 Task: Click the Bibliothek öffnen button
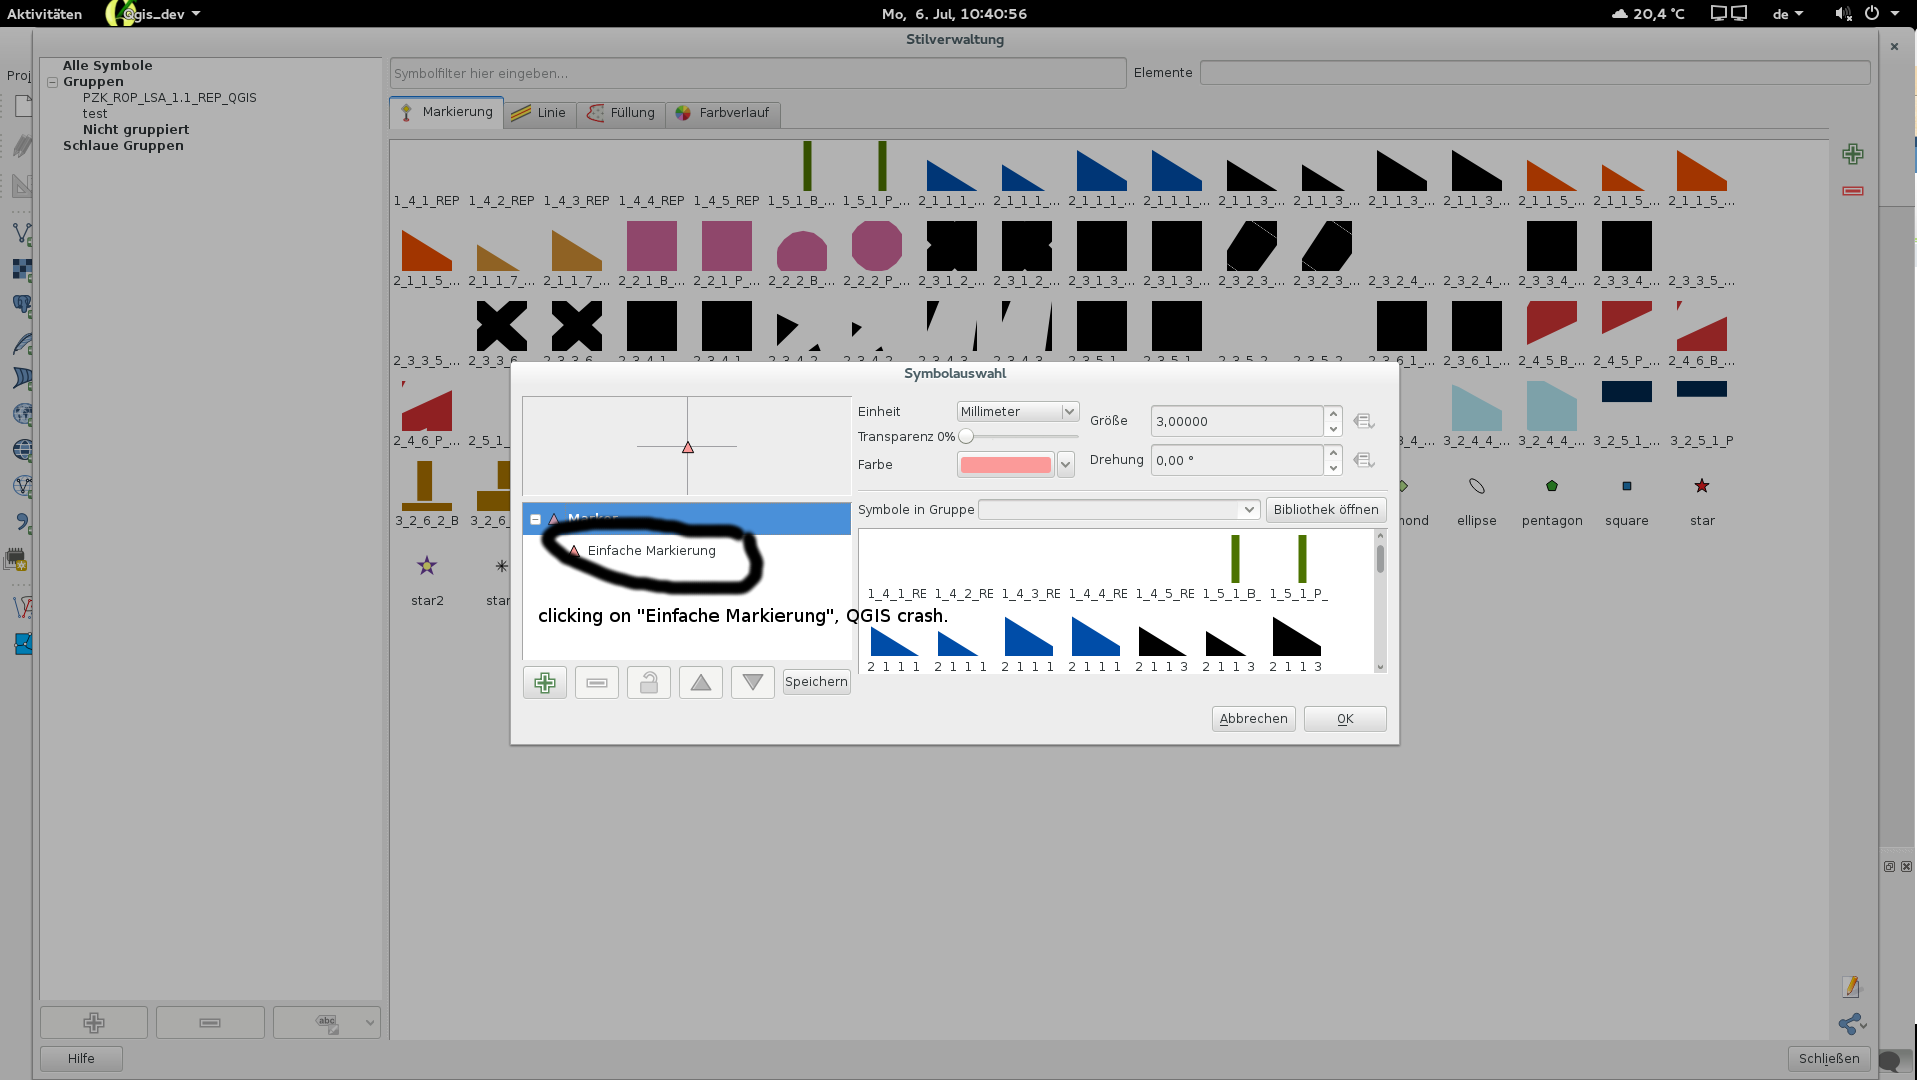tap(1325, 510)
